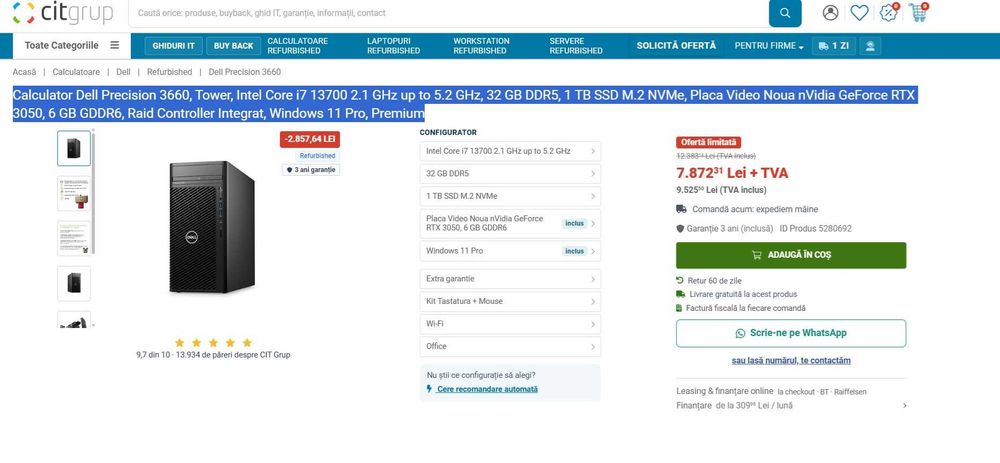Click 13.934 de păreri despre CIT Grup text
Screen dimensions: 1000x463
233,355
